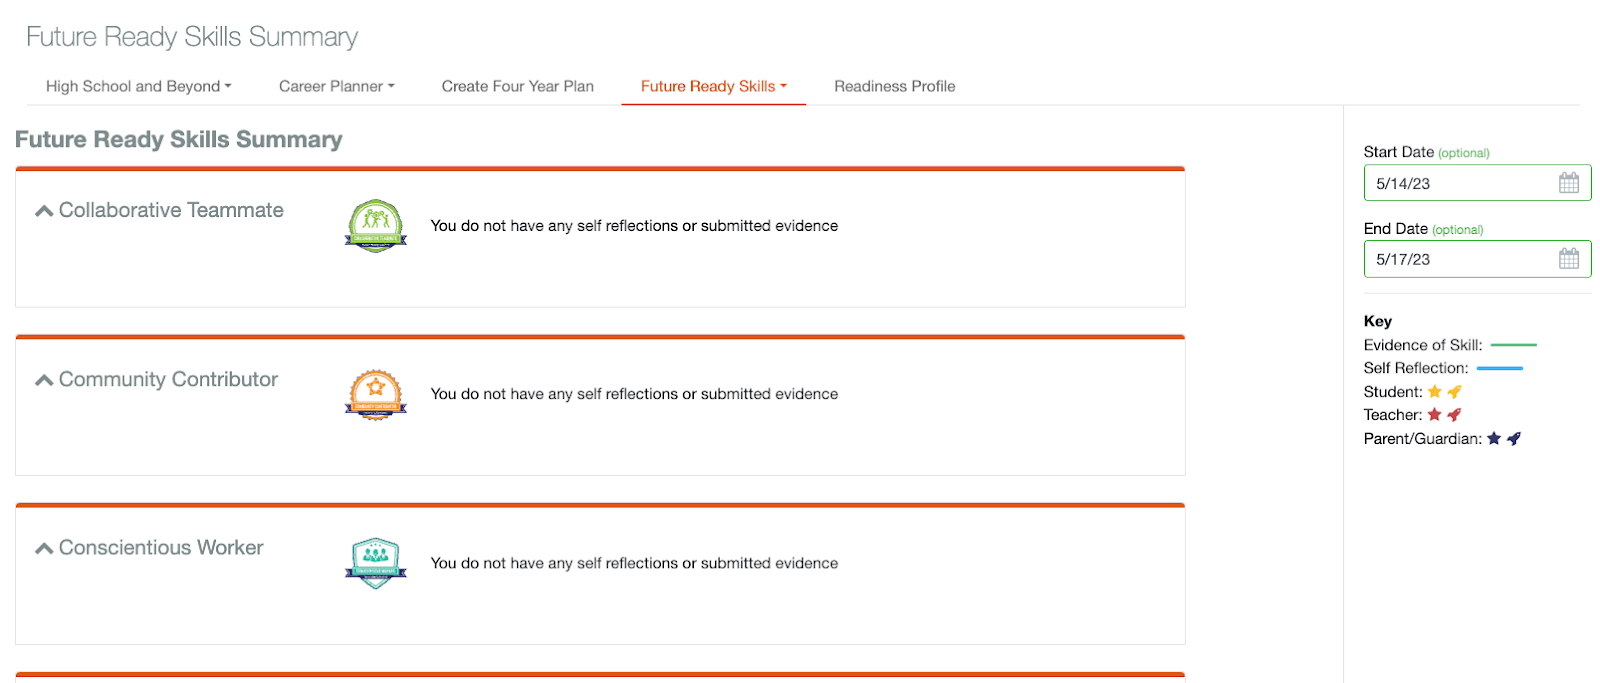Click the Collaborative Teammate badge icon
Image resolution: width=1600 pixels, height=683 pixels.
coord(375,225)
